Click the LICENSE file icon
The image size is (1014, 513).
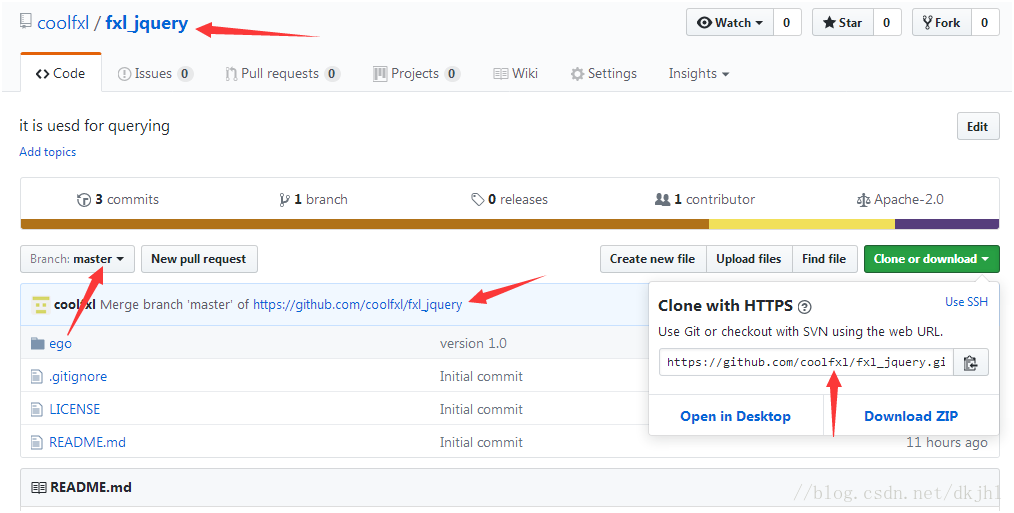pos(37,409)
